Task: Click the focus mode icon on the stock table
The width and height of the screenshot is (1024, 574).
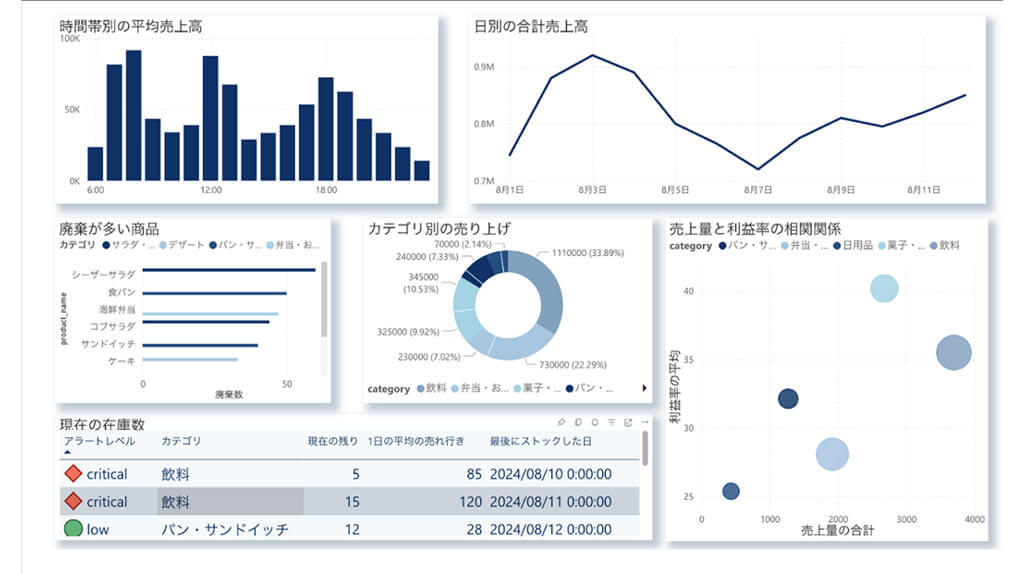Action: point(628,422)
